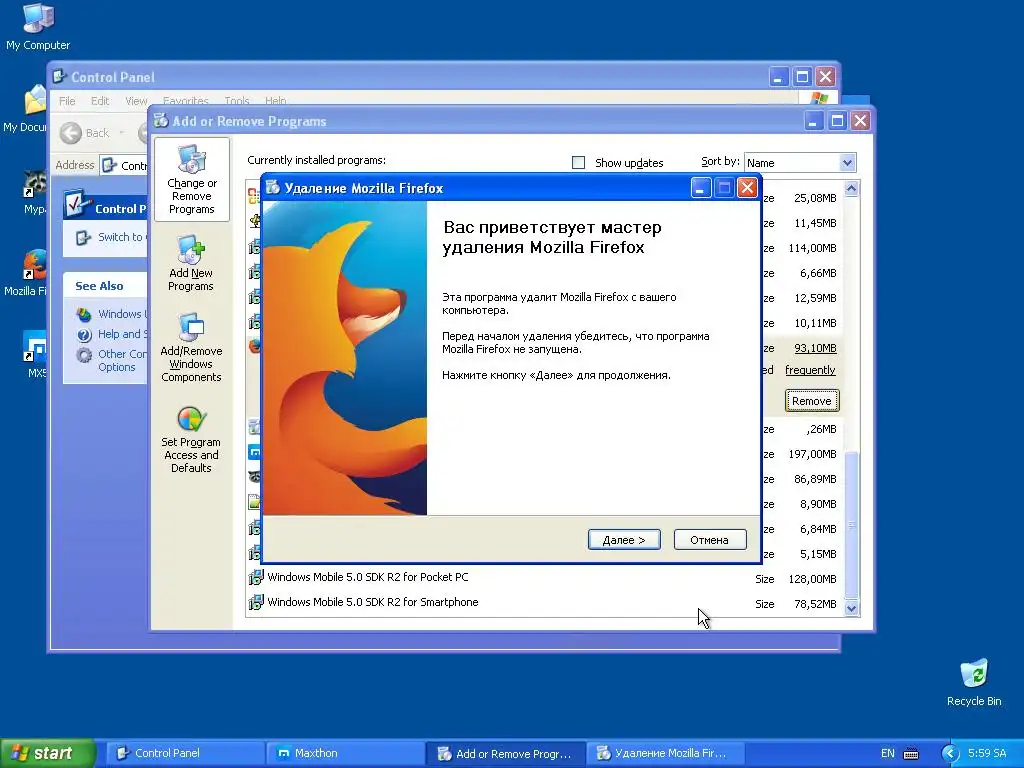Image resolution: width=1024 pixels, height=768 pixels.
Task: Switch to Maxthon taskbar button
Action: click(345, 753)
